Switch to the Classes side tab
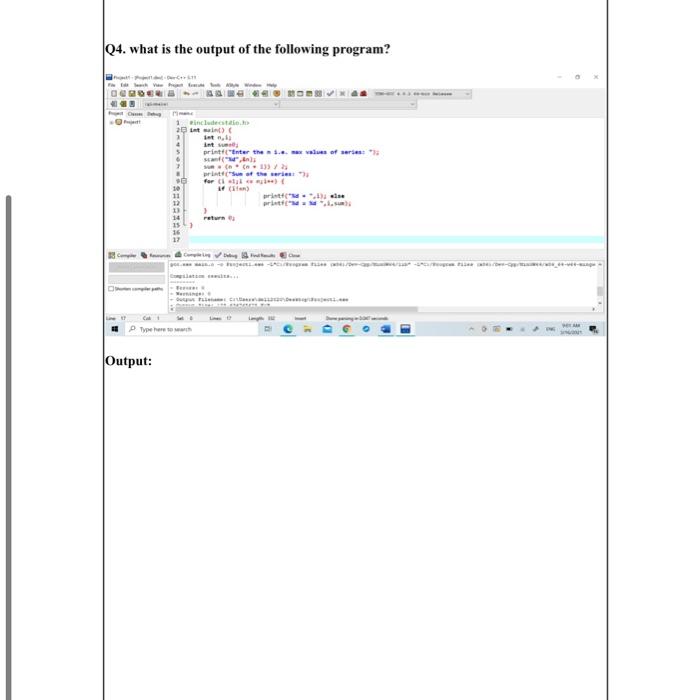This screenshot has width=699, height=700. [x=135, y=114]
